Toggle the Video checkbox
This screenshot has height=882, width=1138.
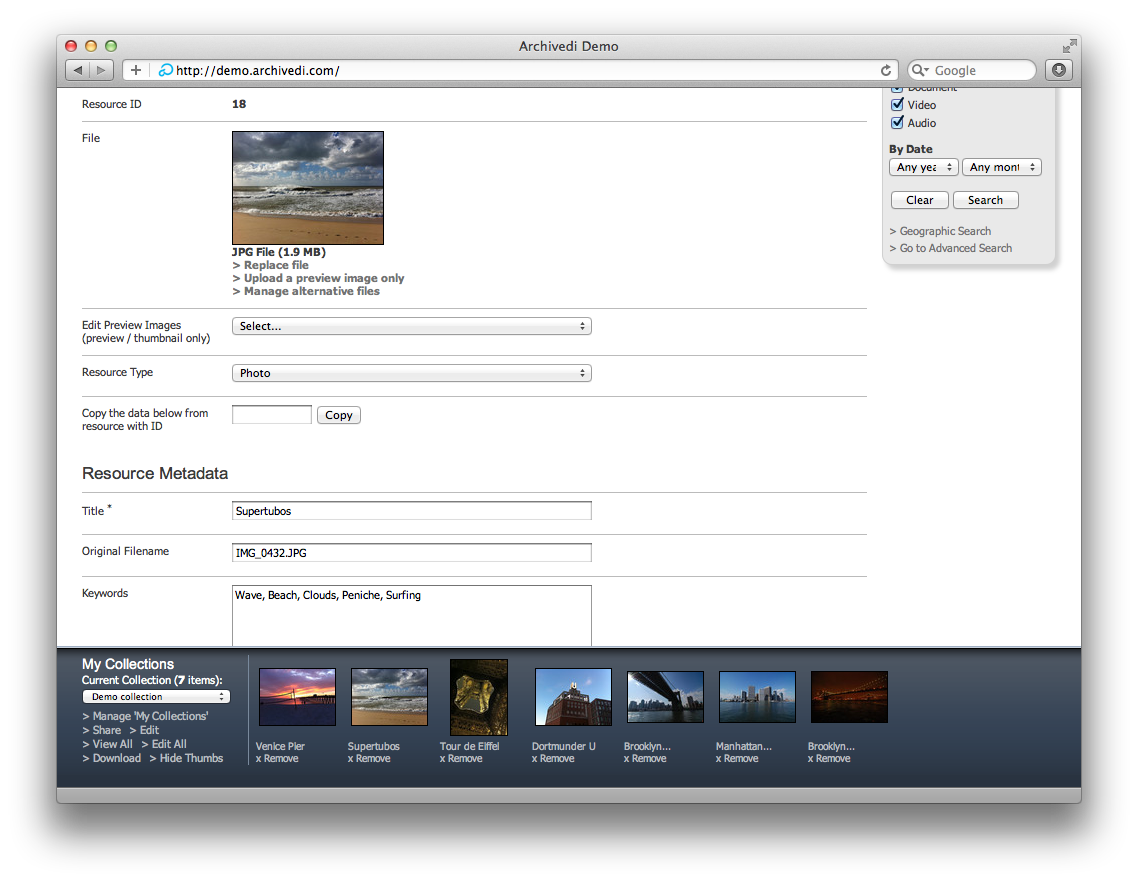pyautogui.click(x=898, y=105)
